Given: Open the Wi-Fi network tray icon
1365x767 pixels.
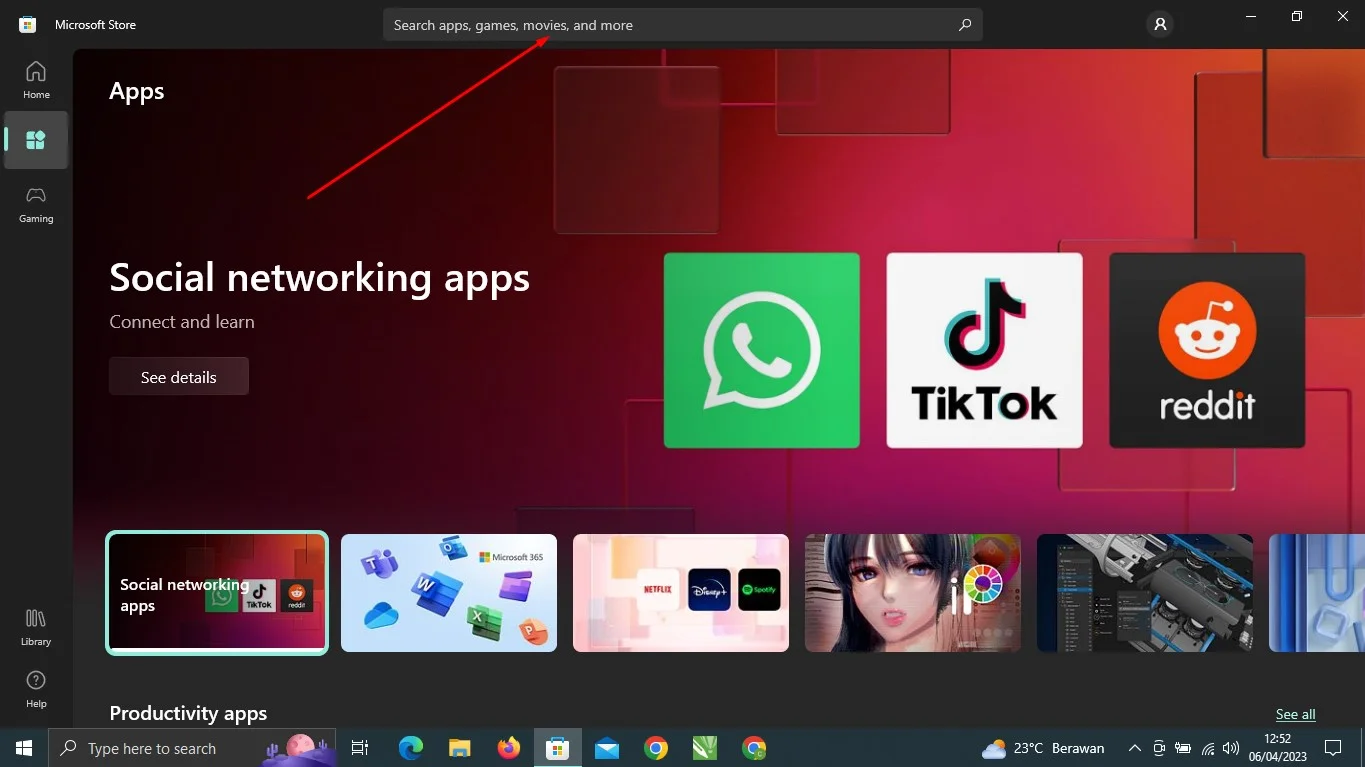Looking at the screenshot, I should (1207, 748).
